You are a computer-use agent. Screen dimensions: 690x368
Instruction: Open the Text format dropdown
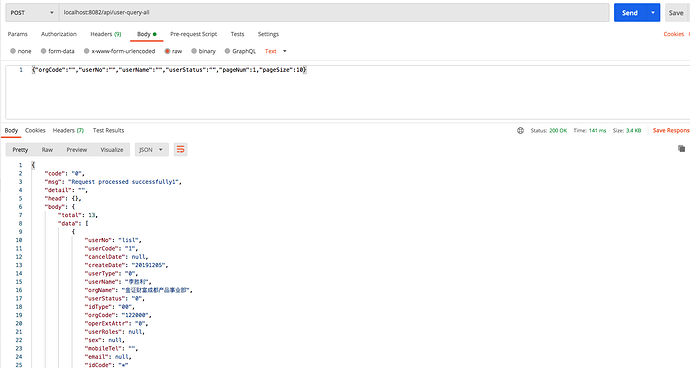point(275,51)
